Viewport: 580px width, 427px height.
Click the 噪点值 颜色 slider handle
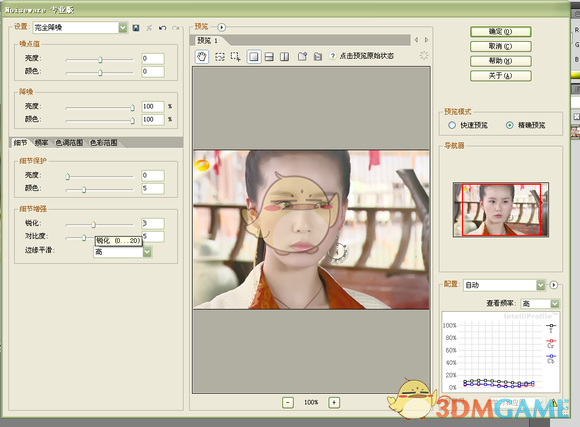[100, 73]
